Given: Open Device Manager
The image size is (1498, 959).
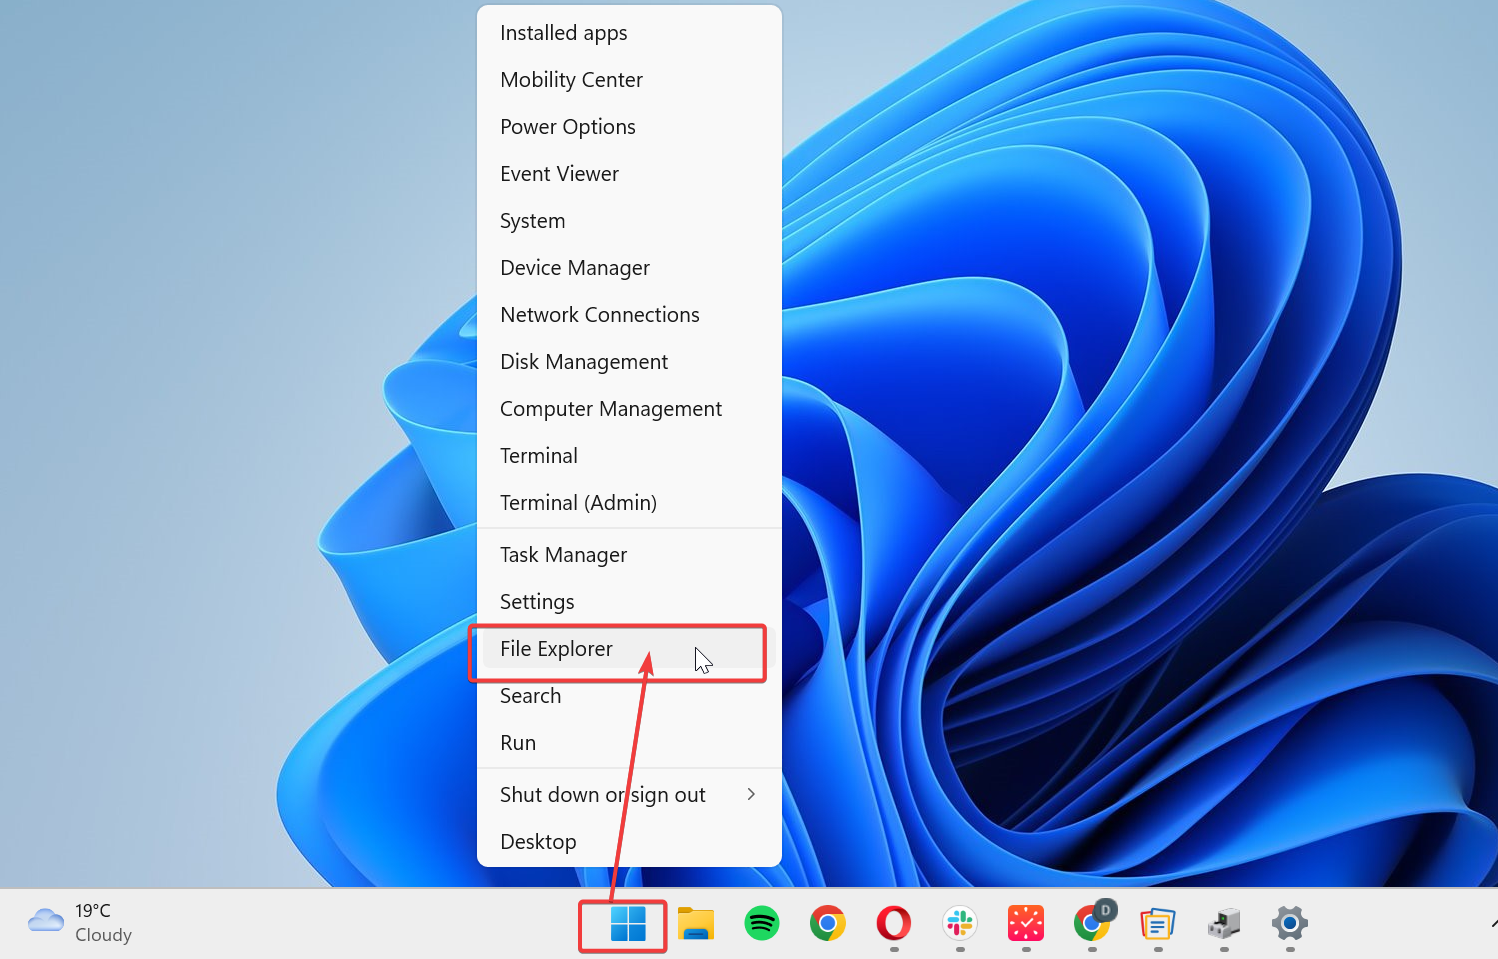Looking at the screenshot, I should pos(629,268).
